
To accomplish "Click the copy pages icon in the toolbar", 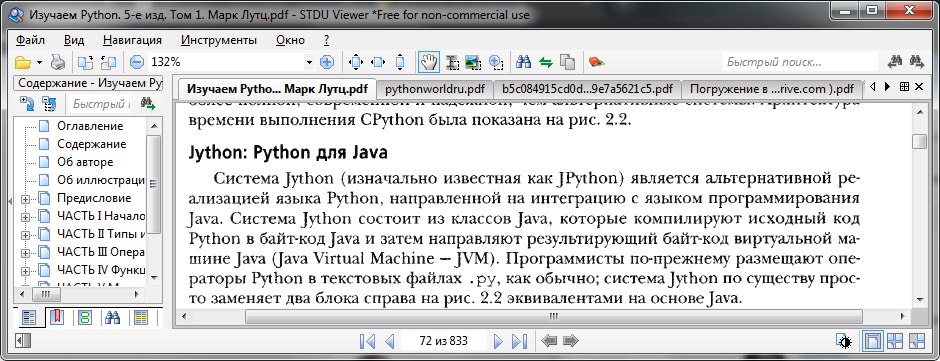I will 567,62.
